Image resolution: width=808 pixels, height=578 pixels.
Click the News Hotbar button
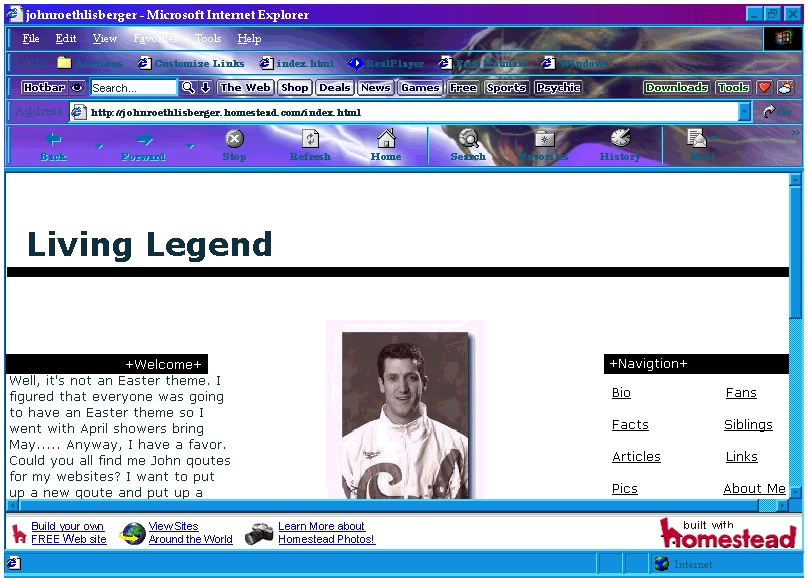coord(375,88)
